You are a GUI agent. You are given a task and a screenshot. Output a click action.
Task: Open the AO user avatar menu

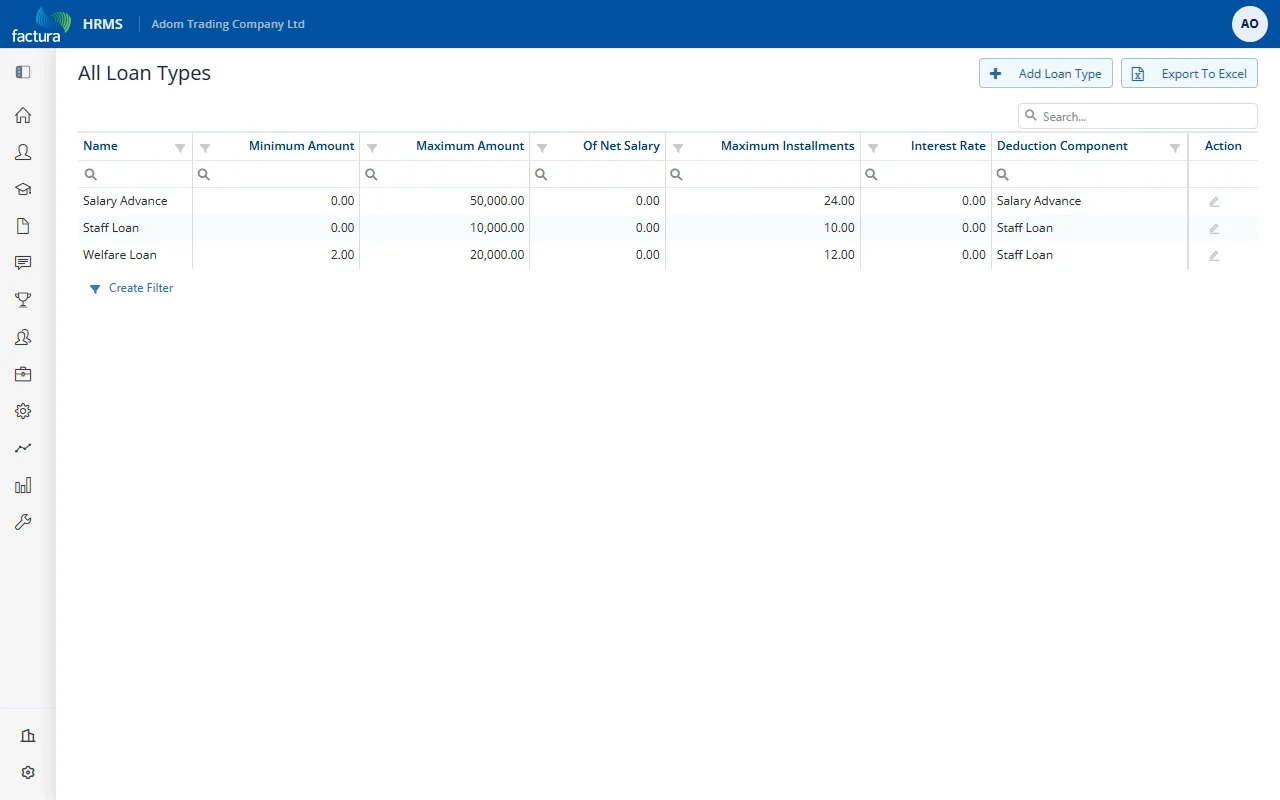click(1250, 24)
